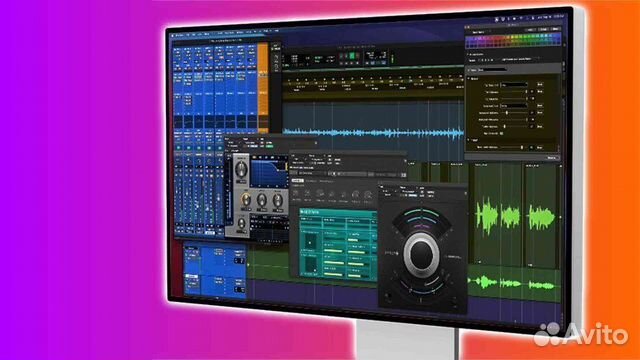
Task: Turn the large center dial in the dark plugin
Action: (x=421, y=255)
